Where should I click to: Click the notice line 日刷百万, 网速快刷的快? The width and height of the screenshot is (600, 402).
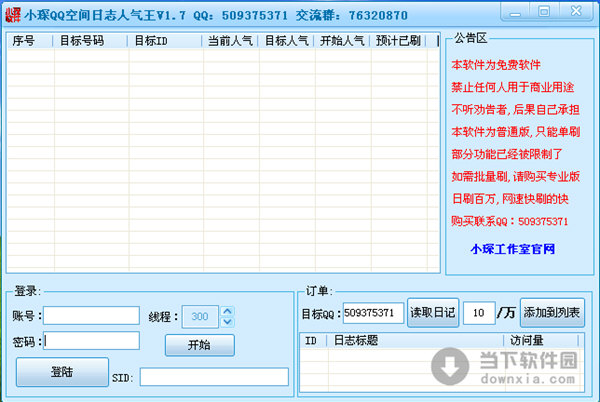click(x=510, y=199)
